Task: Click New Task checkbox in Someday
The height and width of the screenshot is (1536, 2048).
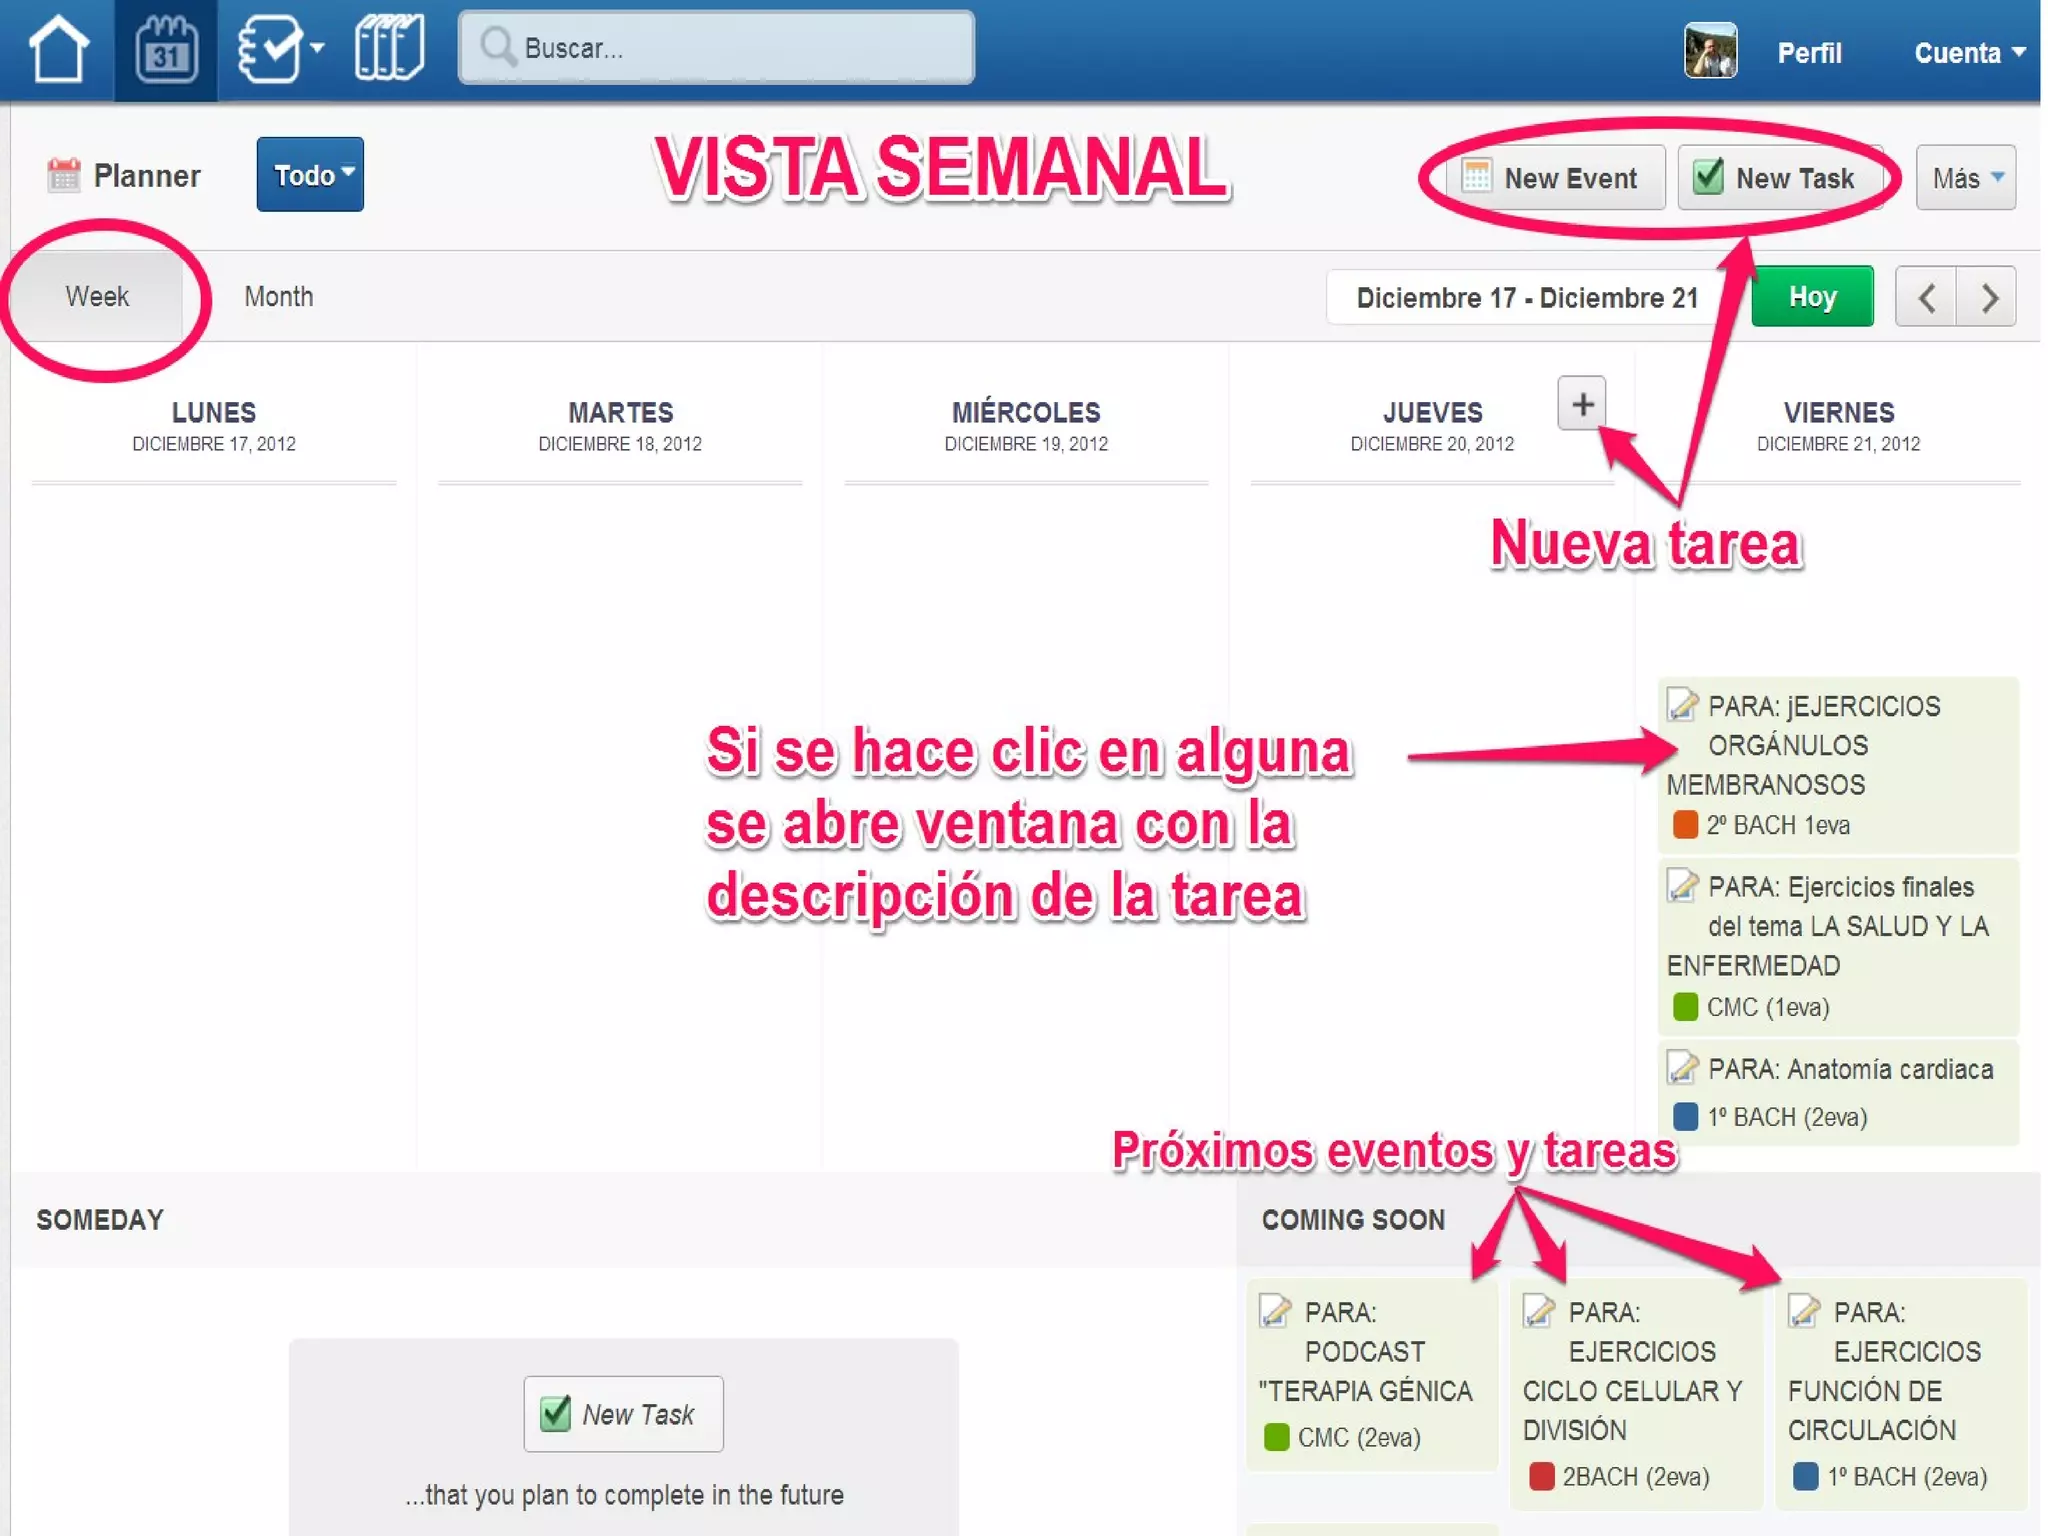Action: coord(556,1413)
